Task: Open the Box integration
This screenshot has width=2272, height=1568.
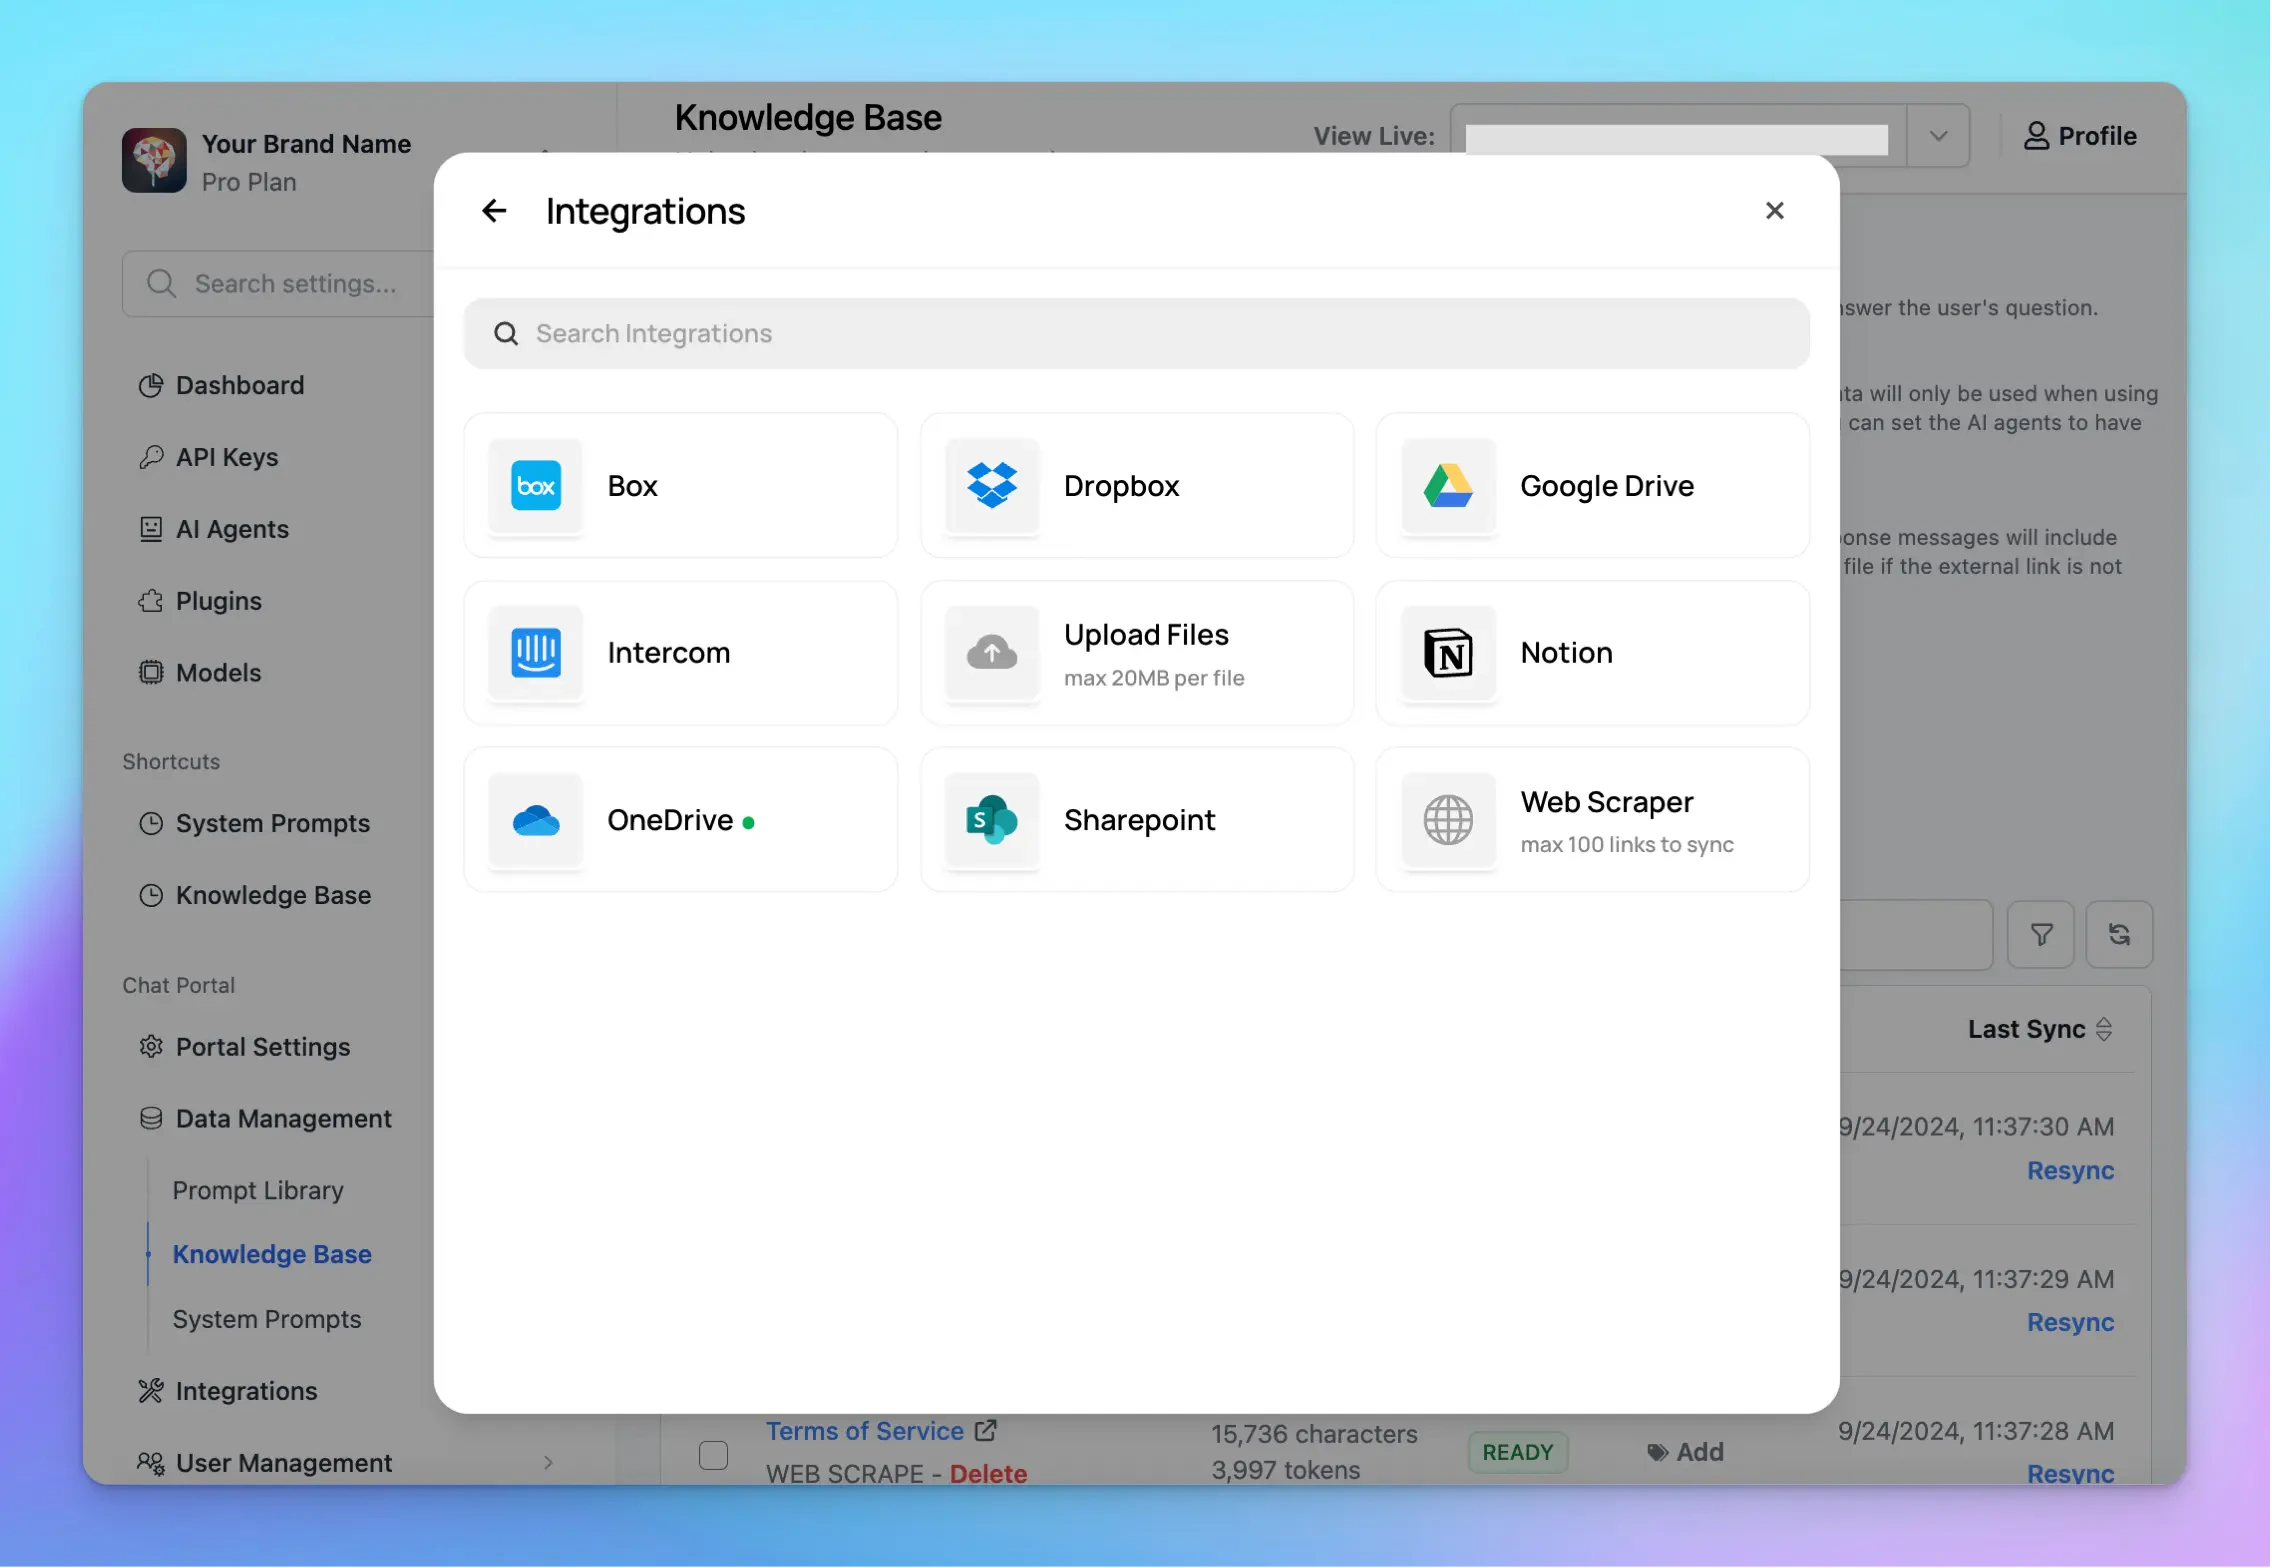Action: tap(680, 486)
